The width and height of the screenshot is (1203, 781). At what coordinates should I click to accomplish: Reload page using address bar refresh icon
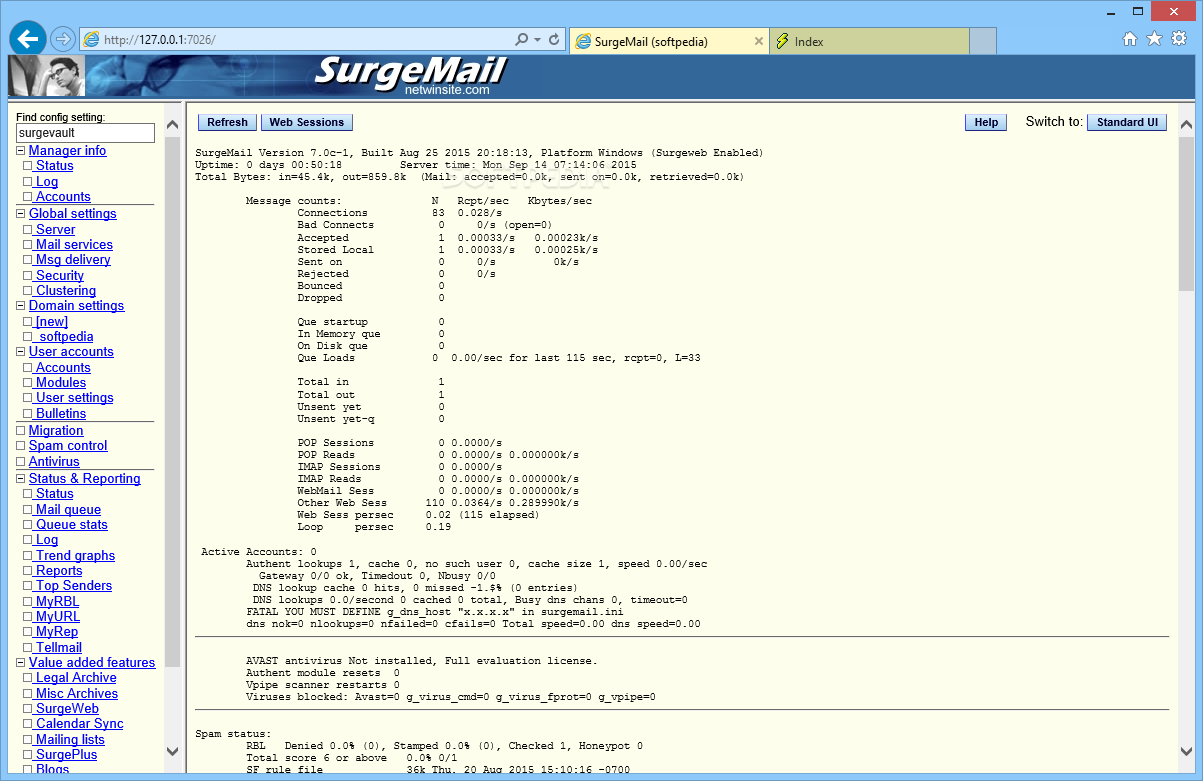[x=554, y=40]
